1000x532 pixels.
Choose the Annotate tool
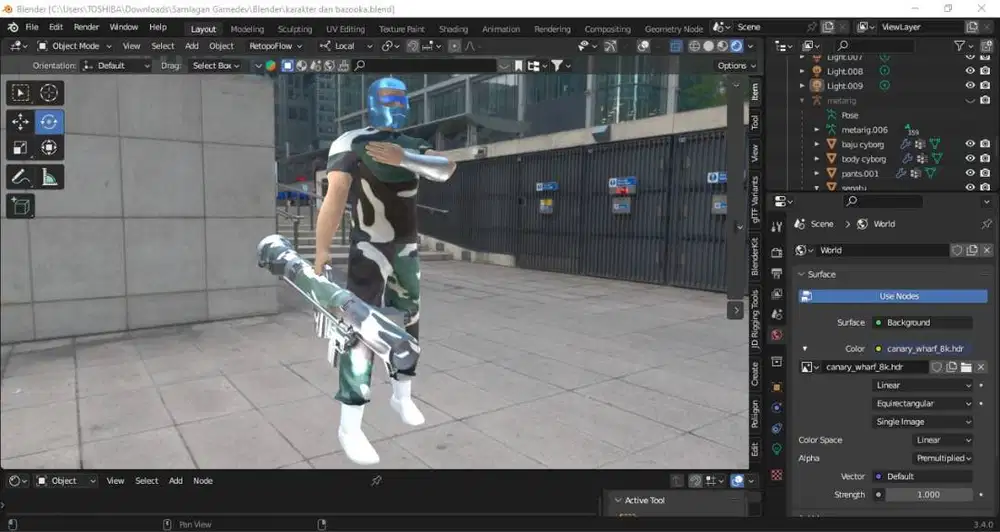(x=20, y=177)
